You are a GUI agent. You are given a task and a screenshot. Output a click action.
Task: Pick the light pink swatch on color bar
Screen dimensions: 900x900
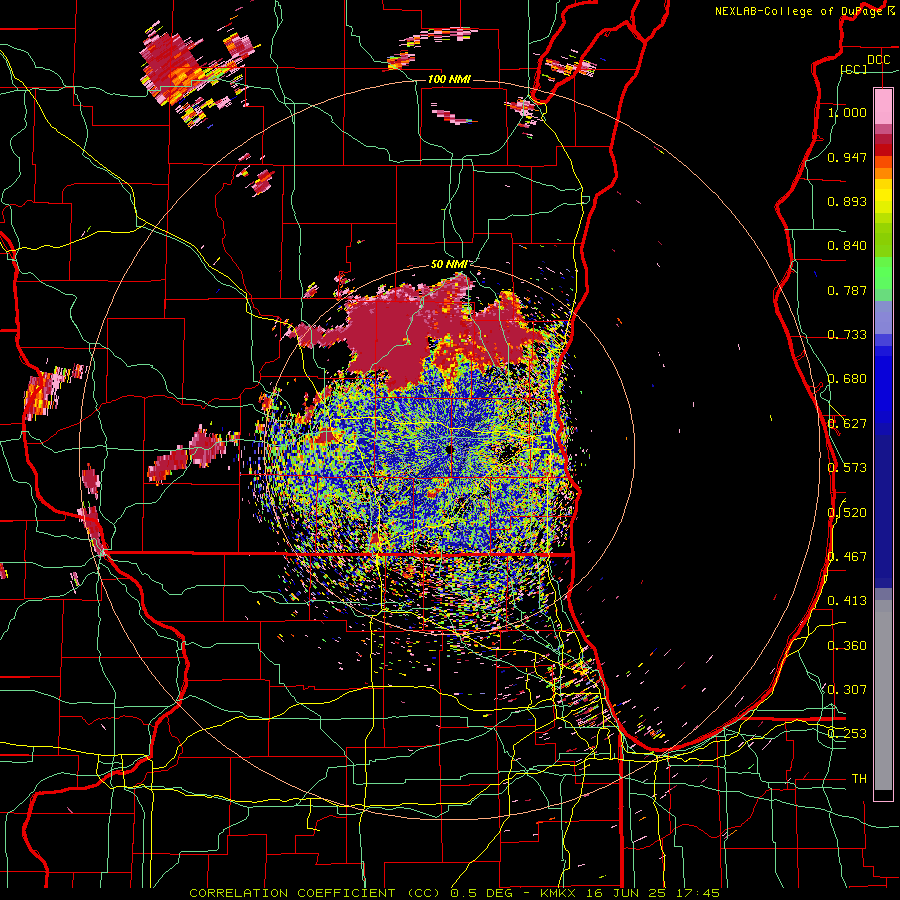tap(883, 106)
